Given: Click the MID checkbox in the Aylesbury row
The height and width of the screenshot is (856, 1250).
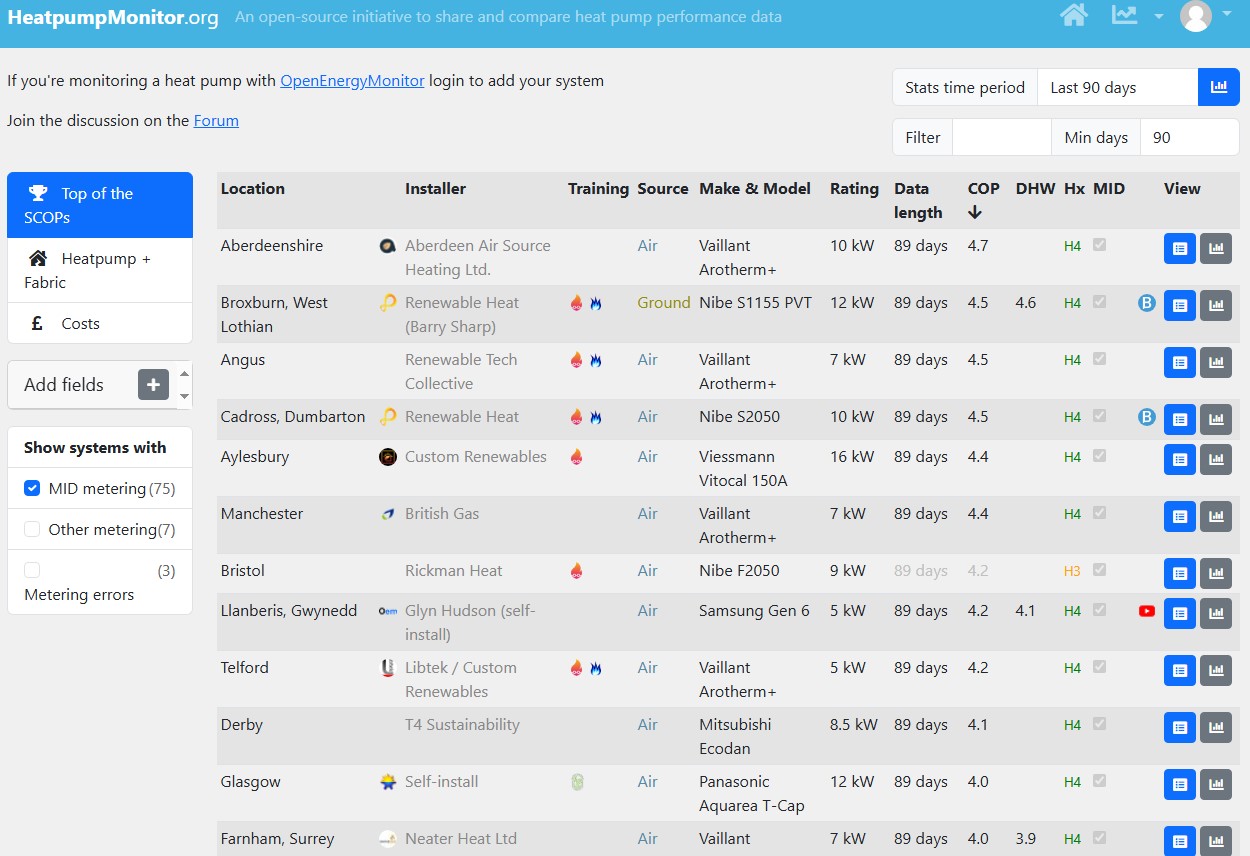Looking at the screenshot, I should [1100, 455].
